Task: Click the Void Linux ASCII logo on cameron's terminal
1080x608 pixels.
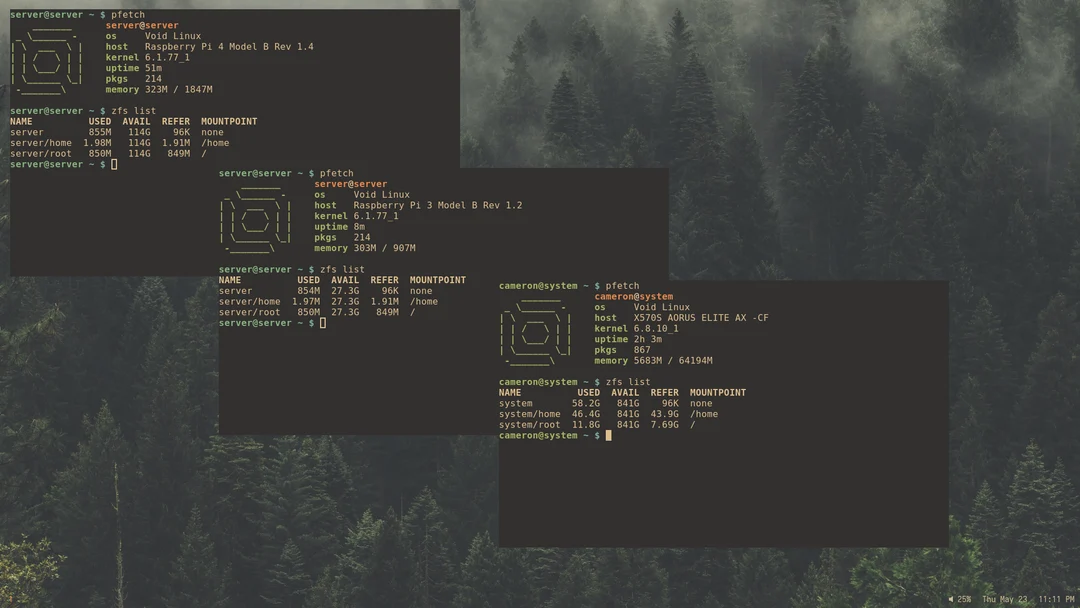Action: click(x=535, y=328)
